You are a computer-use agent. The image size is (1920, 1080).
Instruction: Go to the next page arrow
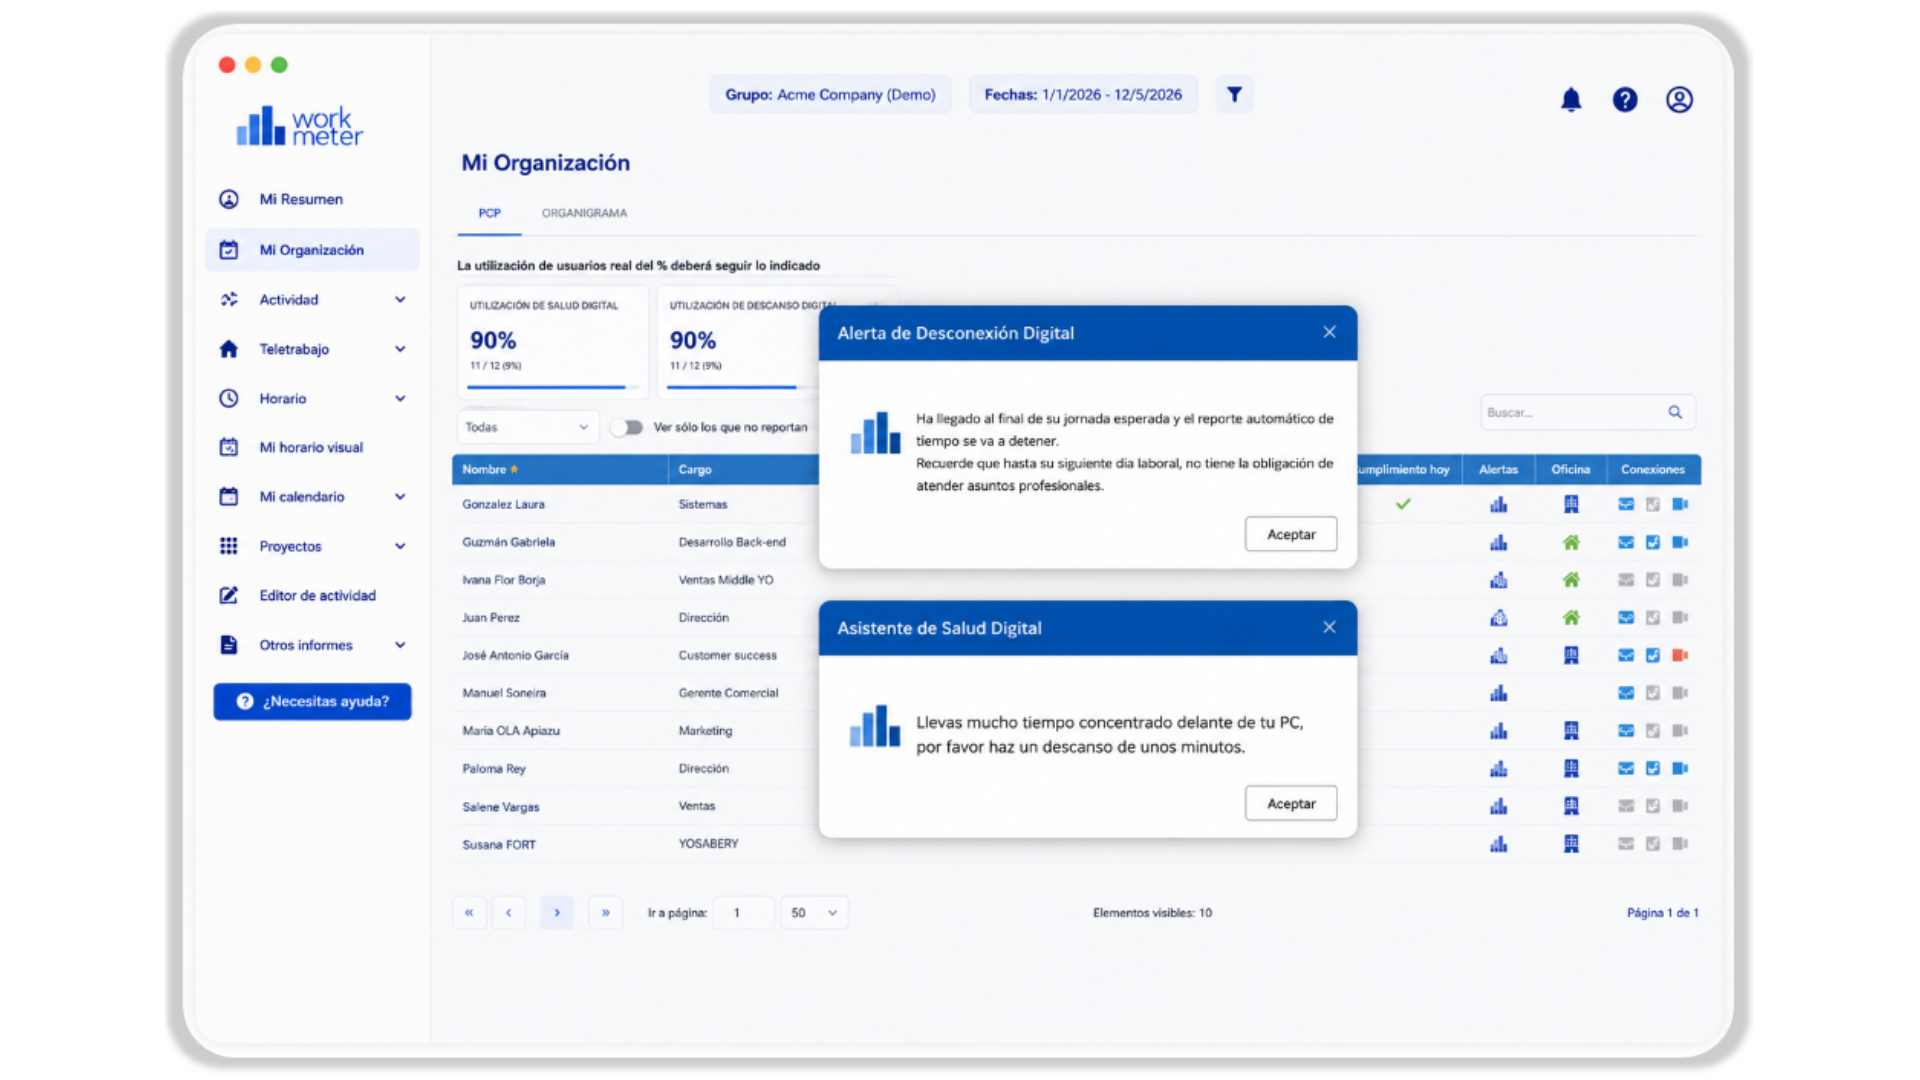(557, 913)
